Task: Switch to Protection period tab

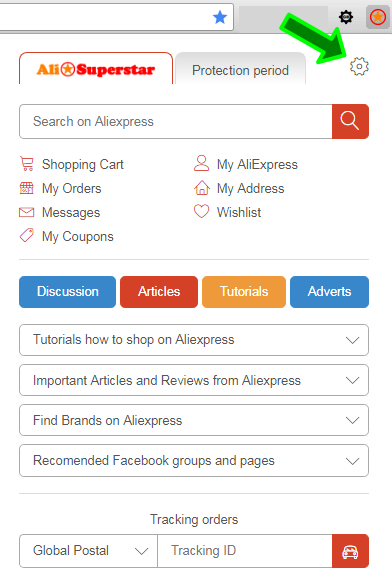Action: click(240, 69)
